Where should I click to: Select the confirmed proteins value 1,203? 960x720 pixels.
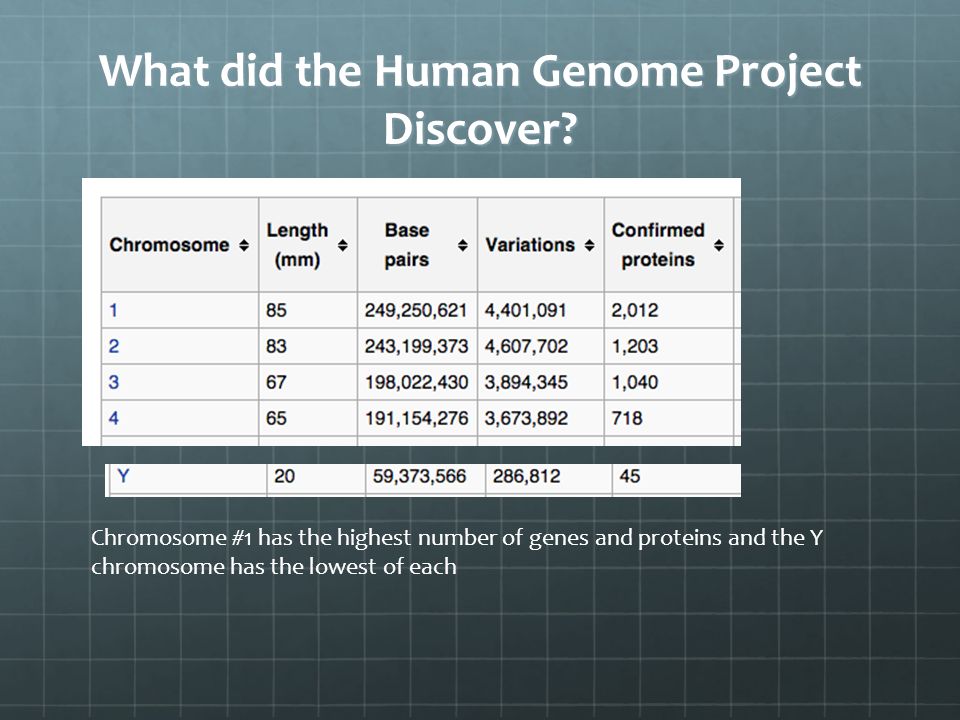coord(635,347)
